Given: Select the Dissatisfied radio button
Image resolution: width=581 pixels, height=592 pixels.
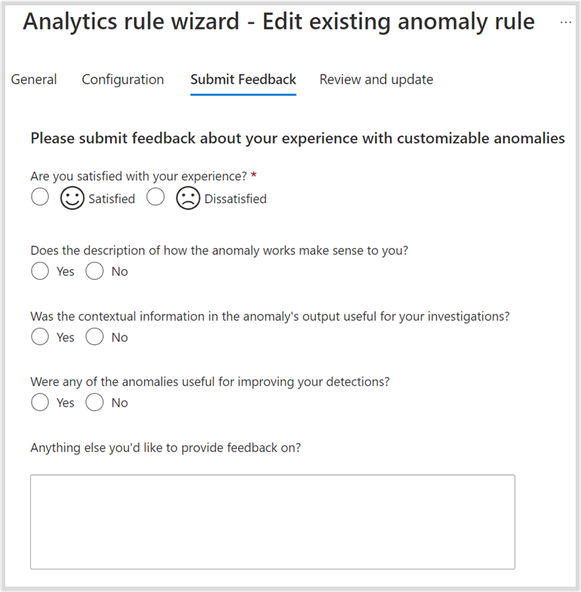Looking at the screenshot, I should [156, 197].
